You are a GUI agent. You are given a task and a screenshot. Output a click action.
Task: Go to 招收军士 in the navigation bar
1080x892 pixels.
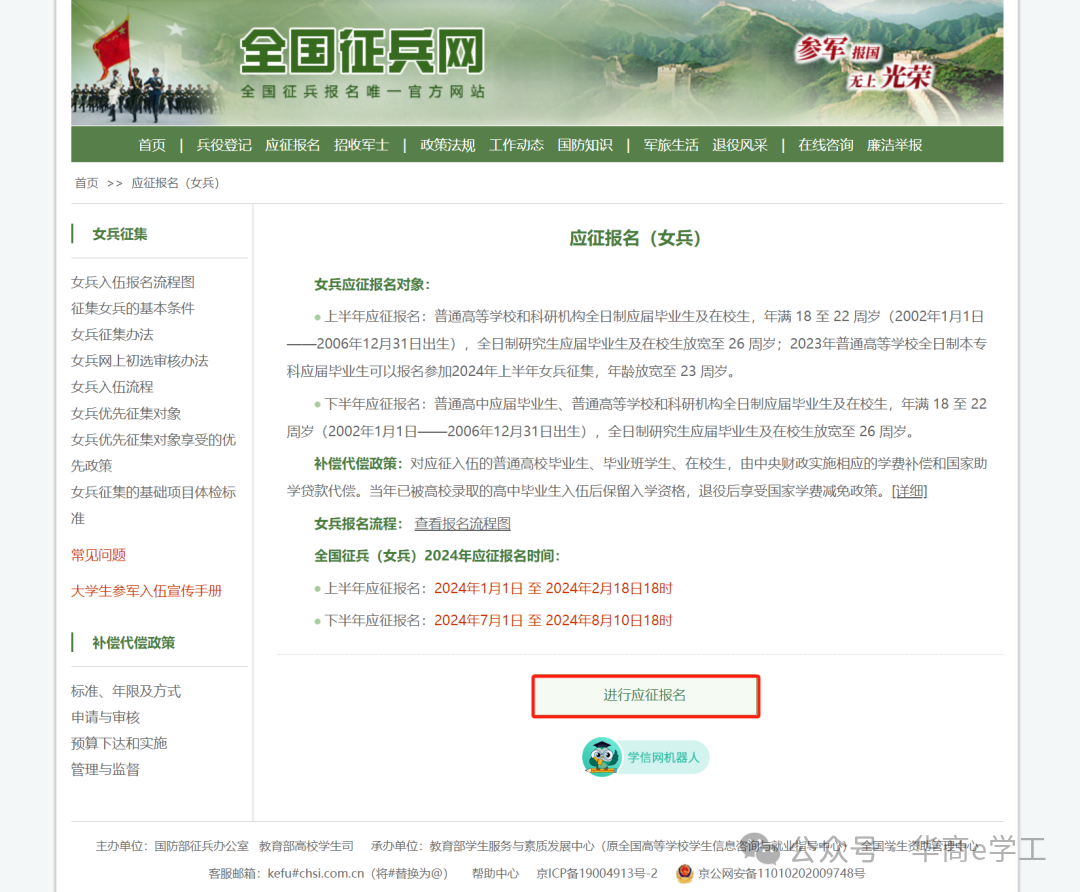click(361, 145)
